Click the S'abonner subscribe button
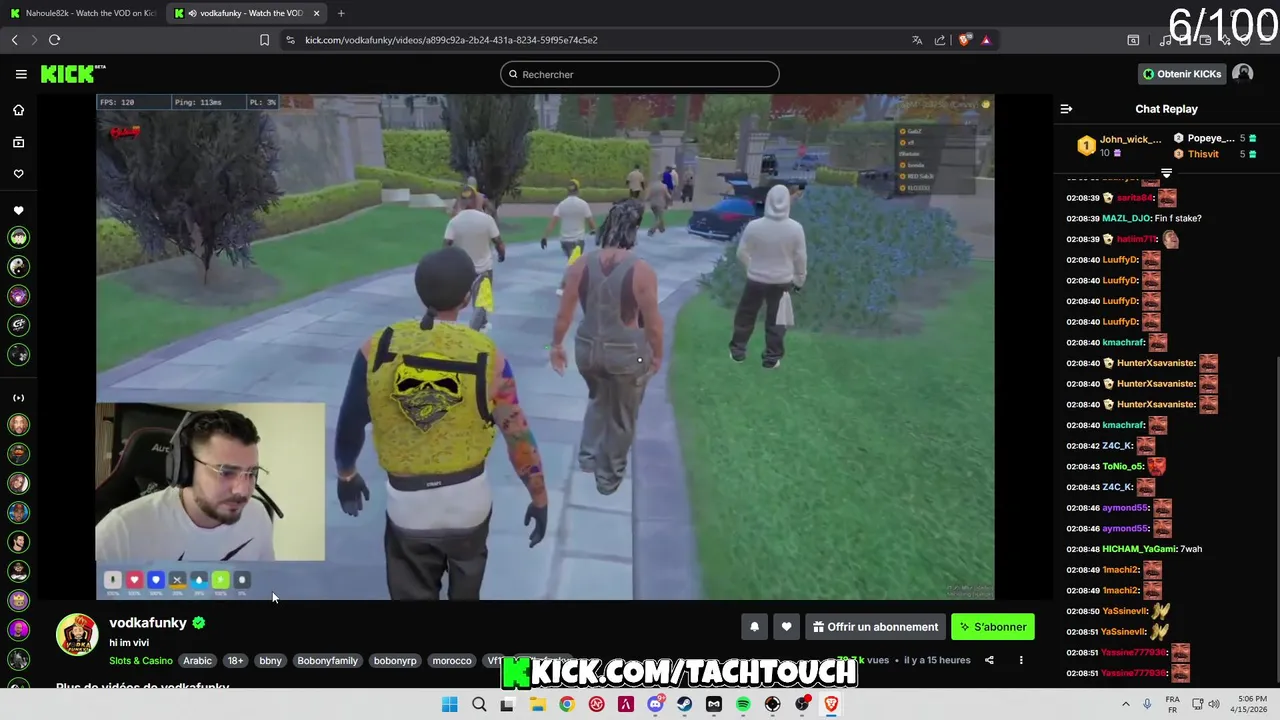Viewport: 1280px width, 720px height. click(992, 627)
